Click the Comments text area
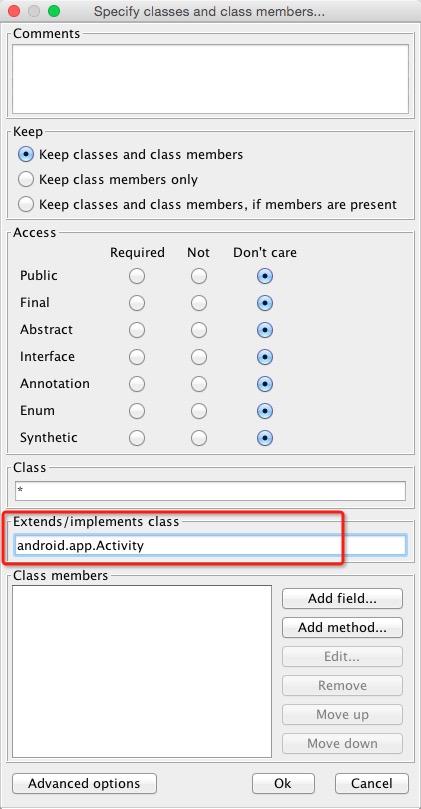Screen dimensions: 421x809 pos(210,79)
